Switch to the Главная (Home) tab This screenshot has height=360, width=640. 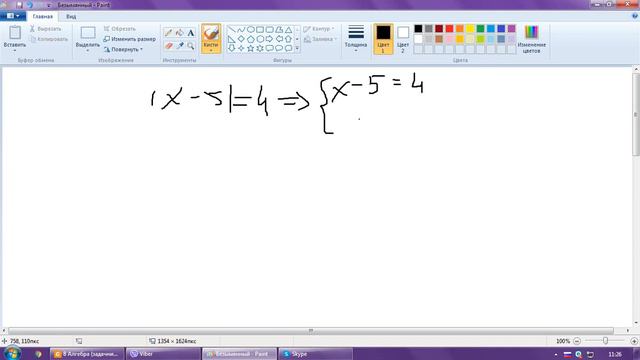42,17
